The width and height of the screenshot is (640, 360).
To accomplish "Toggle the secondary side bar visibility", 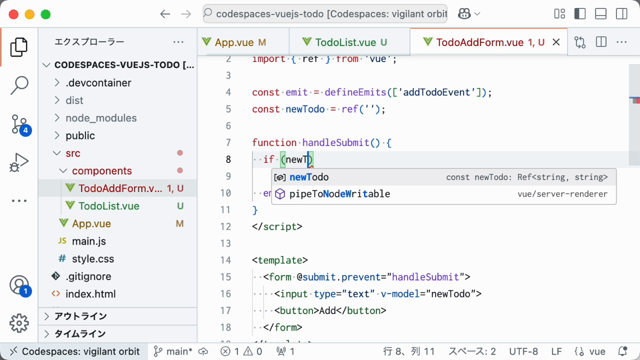I will point(622,14).
